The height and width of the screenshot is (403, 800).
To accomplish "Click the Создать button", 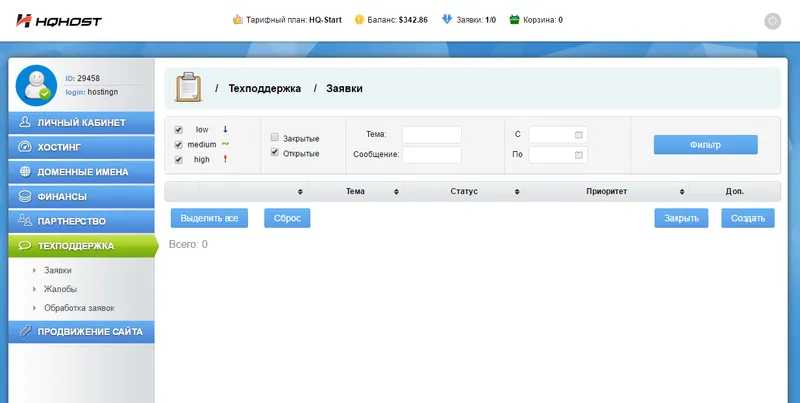I will (748, 218).
